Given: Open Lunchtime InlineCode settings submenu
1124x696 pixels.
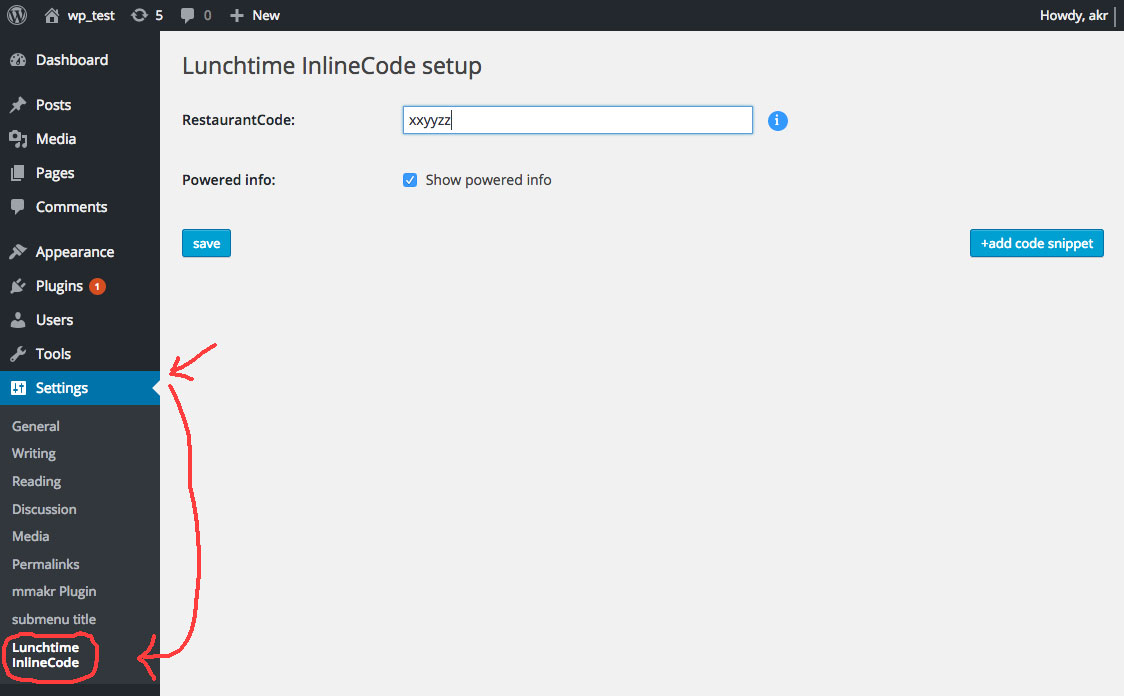Looking at the screenshot, I should click(x=46, y=655).
